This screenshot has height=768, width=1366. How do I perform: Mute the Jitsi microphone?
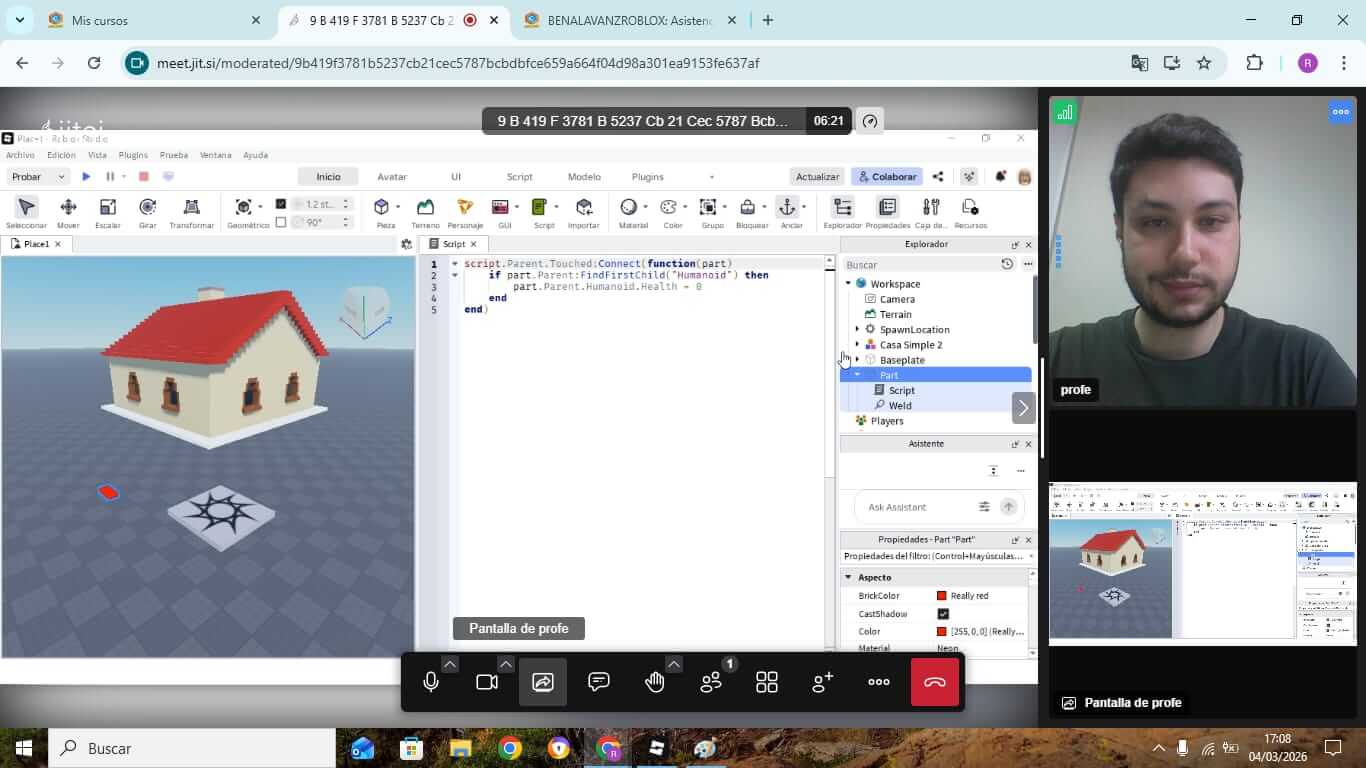pos(431,682)
